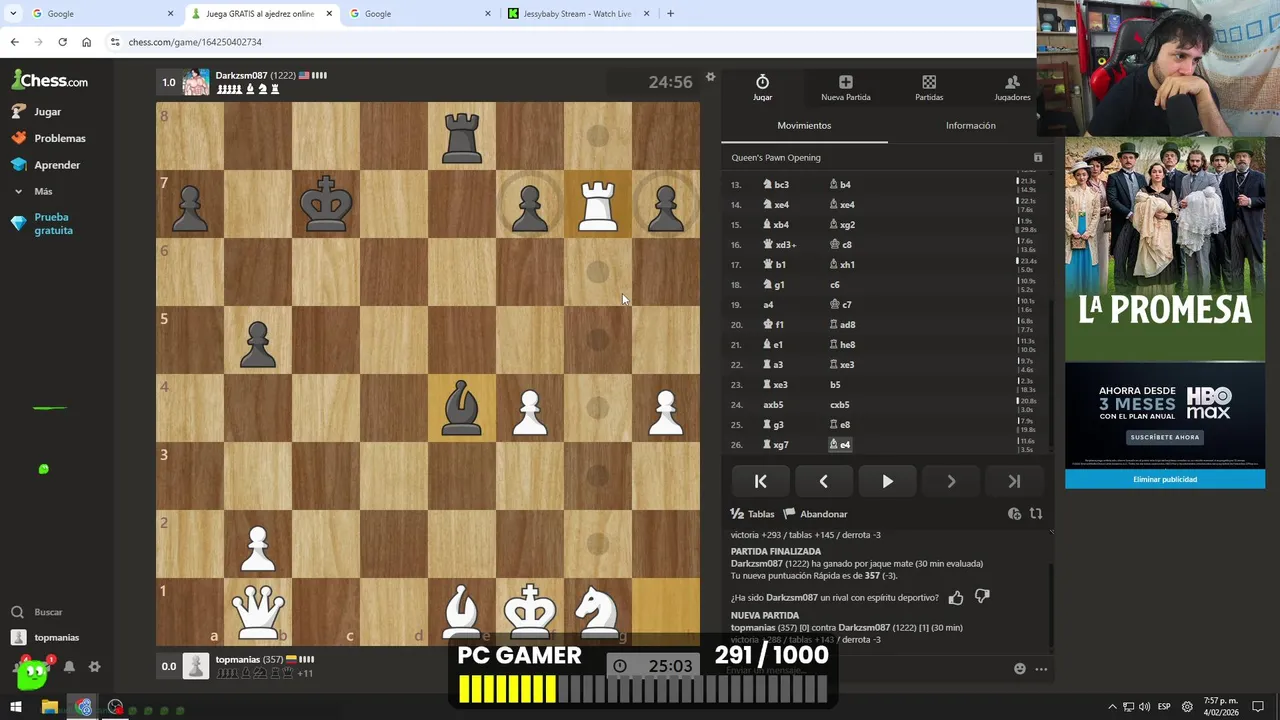Go to move 18 black c6

click(835, 285)
